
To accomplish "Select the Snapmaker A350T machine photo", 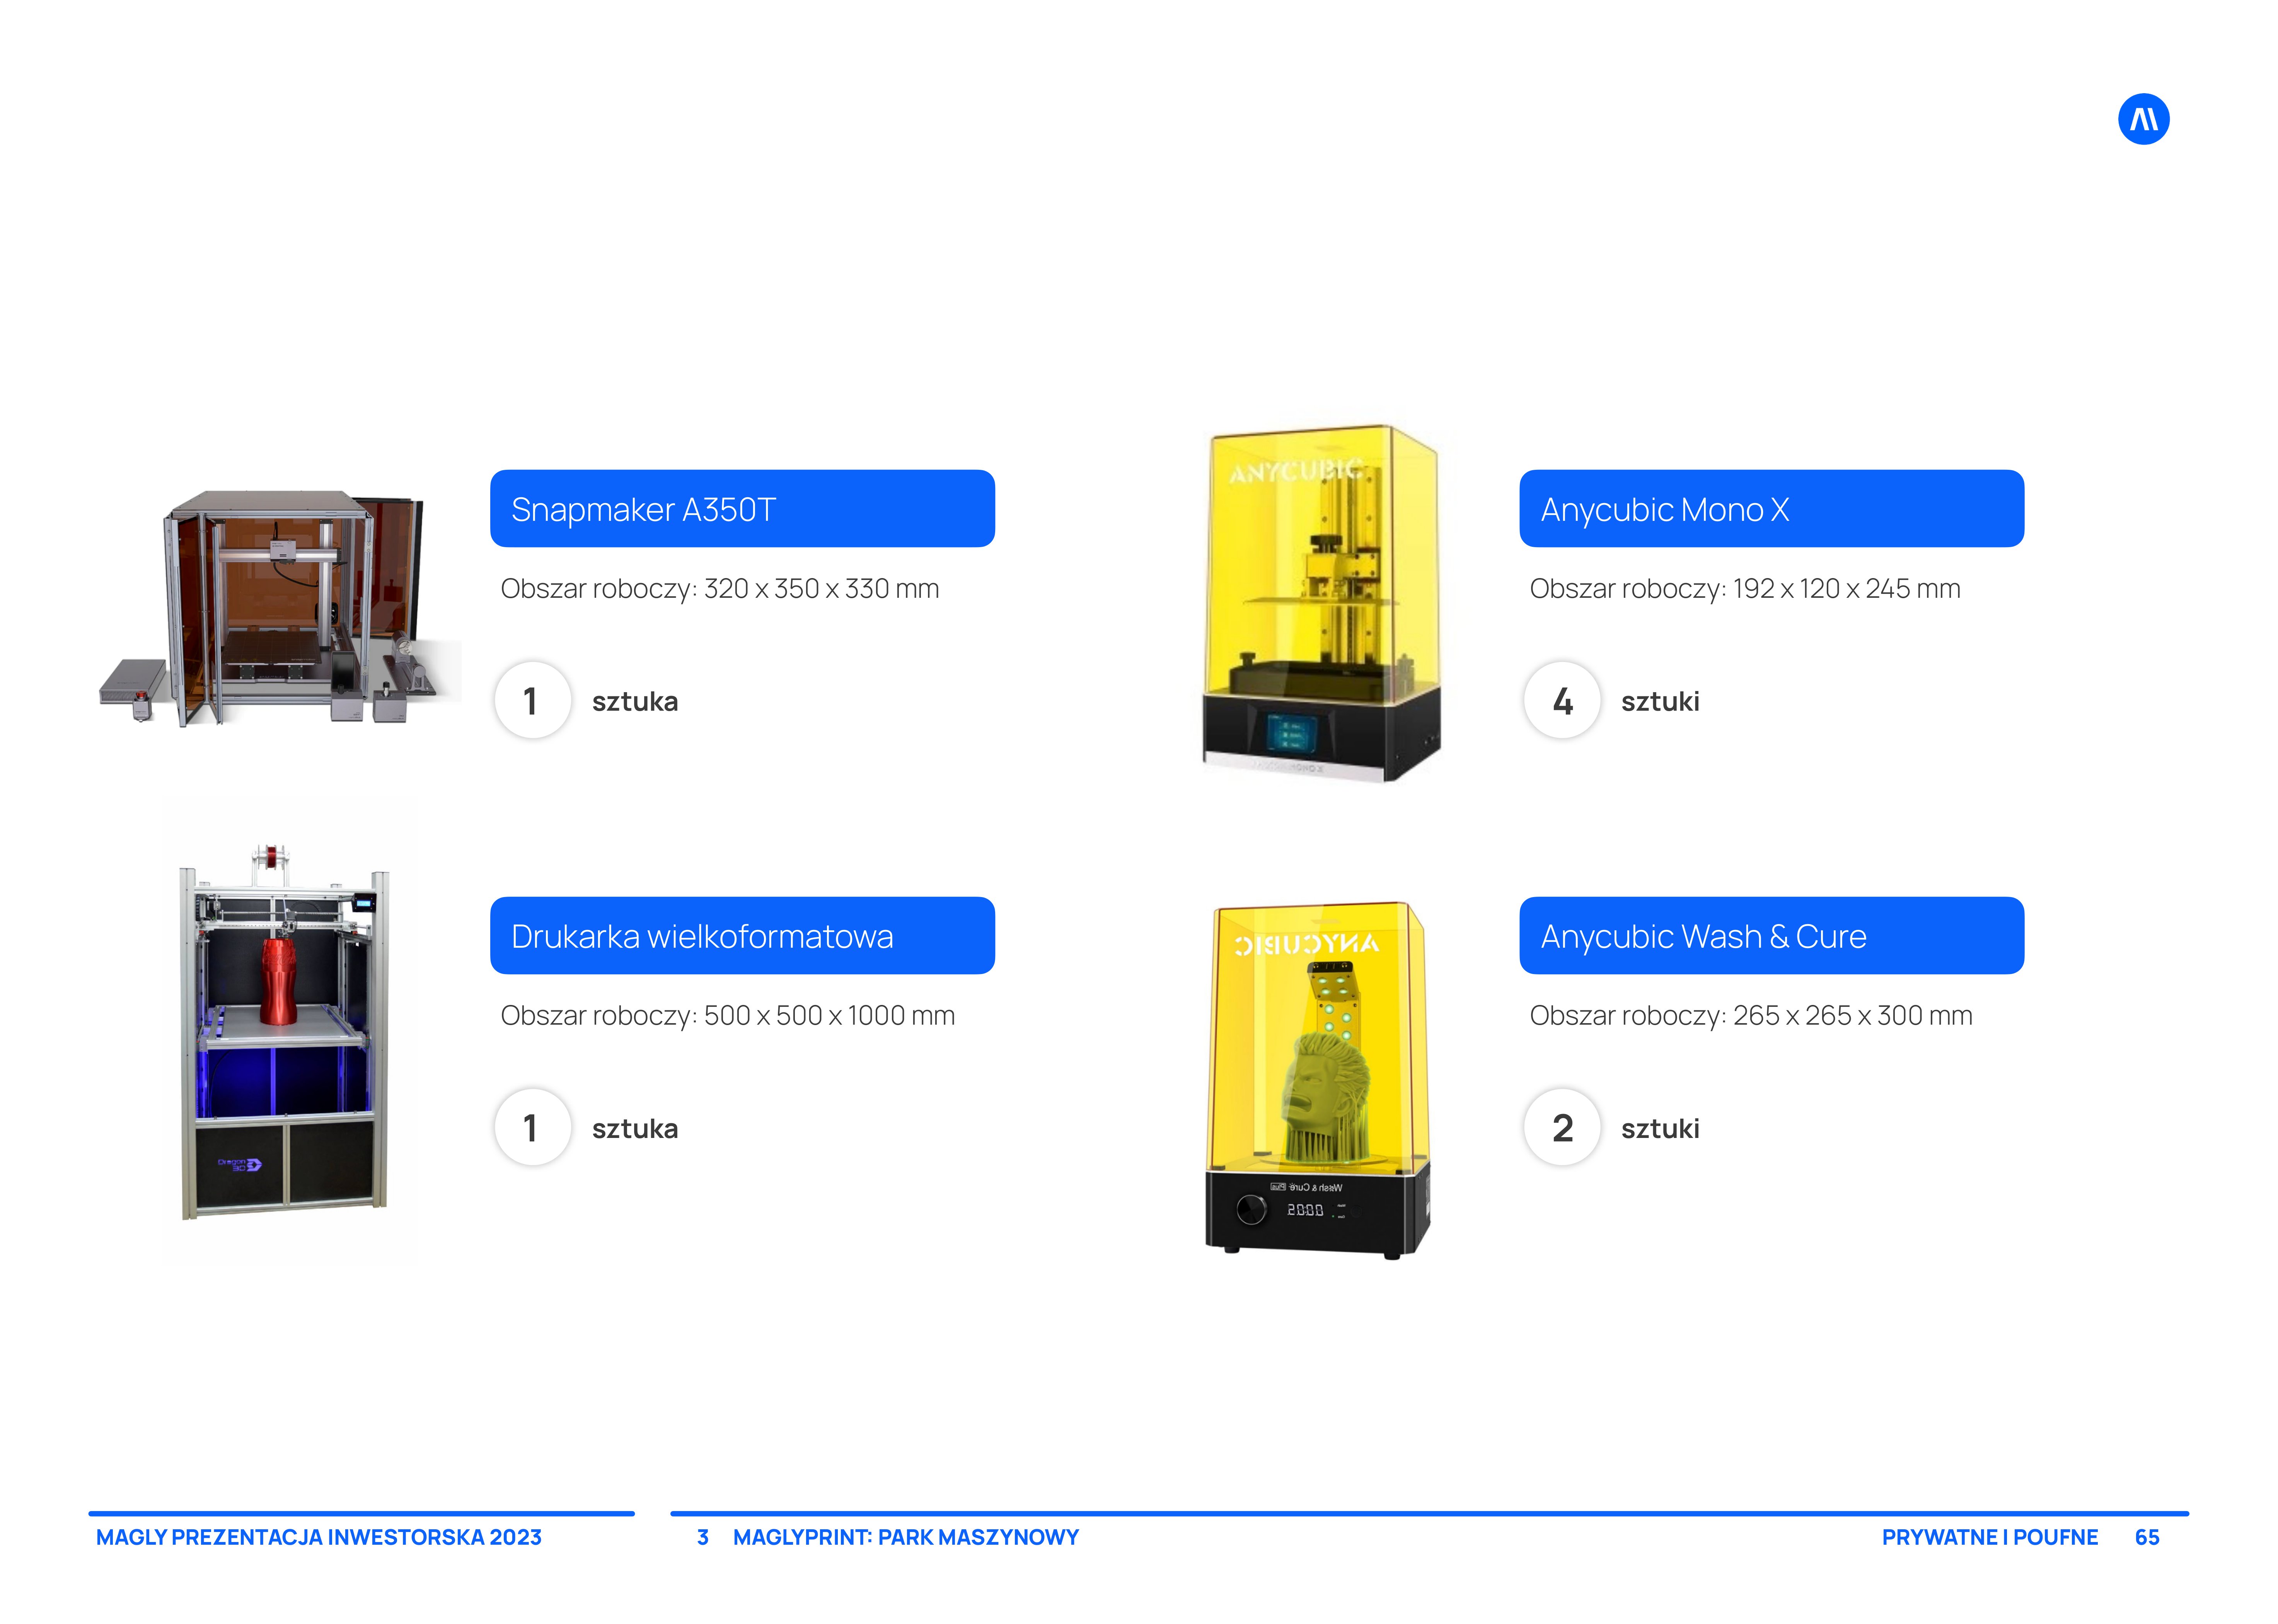I will point(280,608).
